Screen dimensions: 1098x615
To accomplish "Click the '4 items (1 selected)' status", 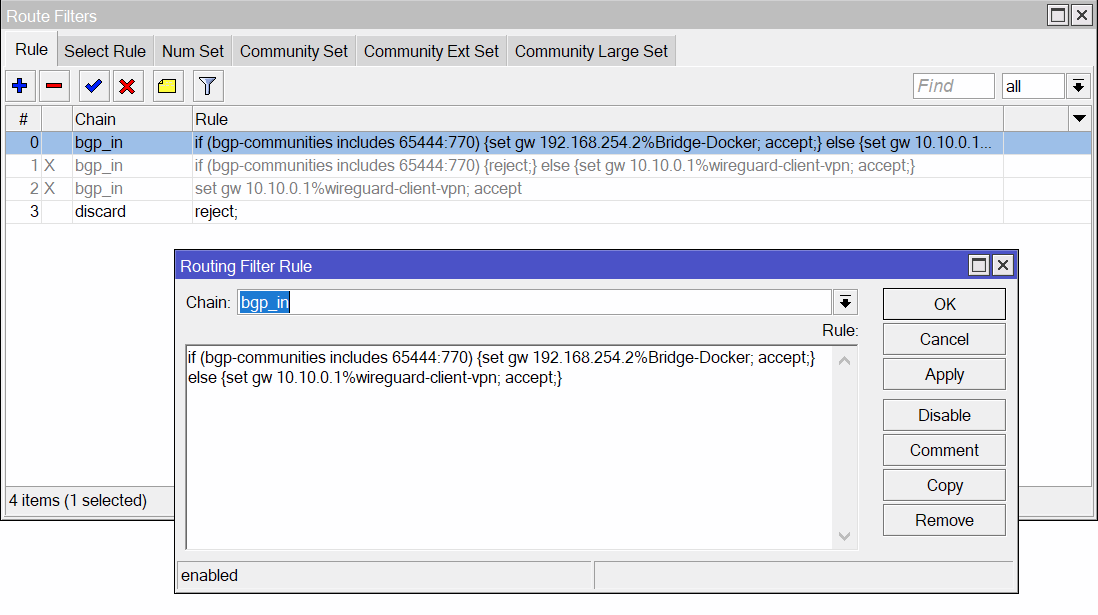I will pos(78,500).
